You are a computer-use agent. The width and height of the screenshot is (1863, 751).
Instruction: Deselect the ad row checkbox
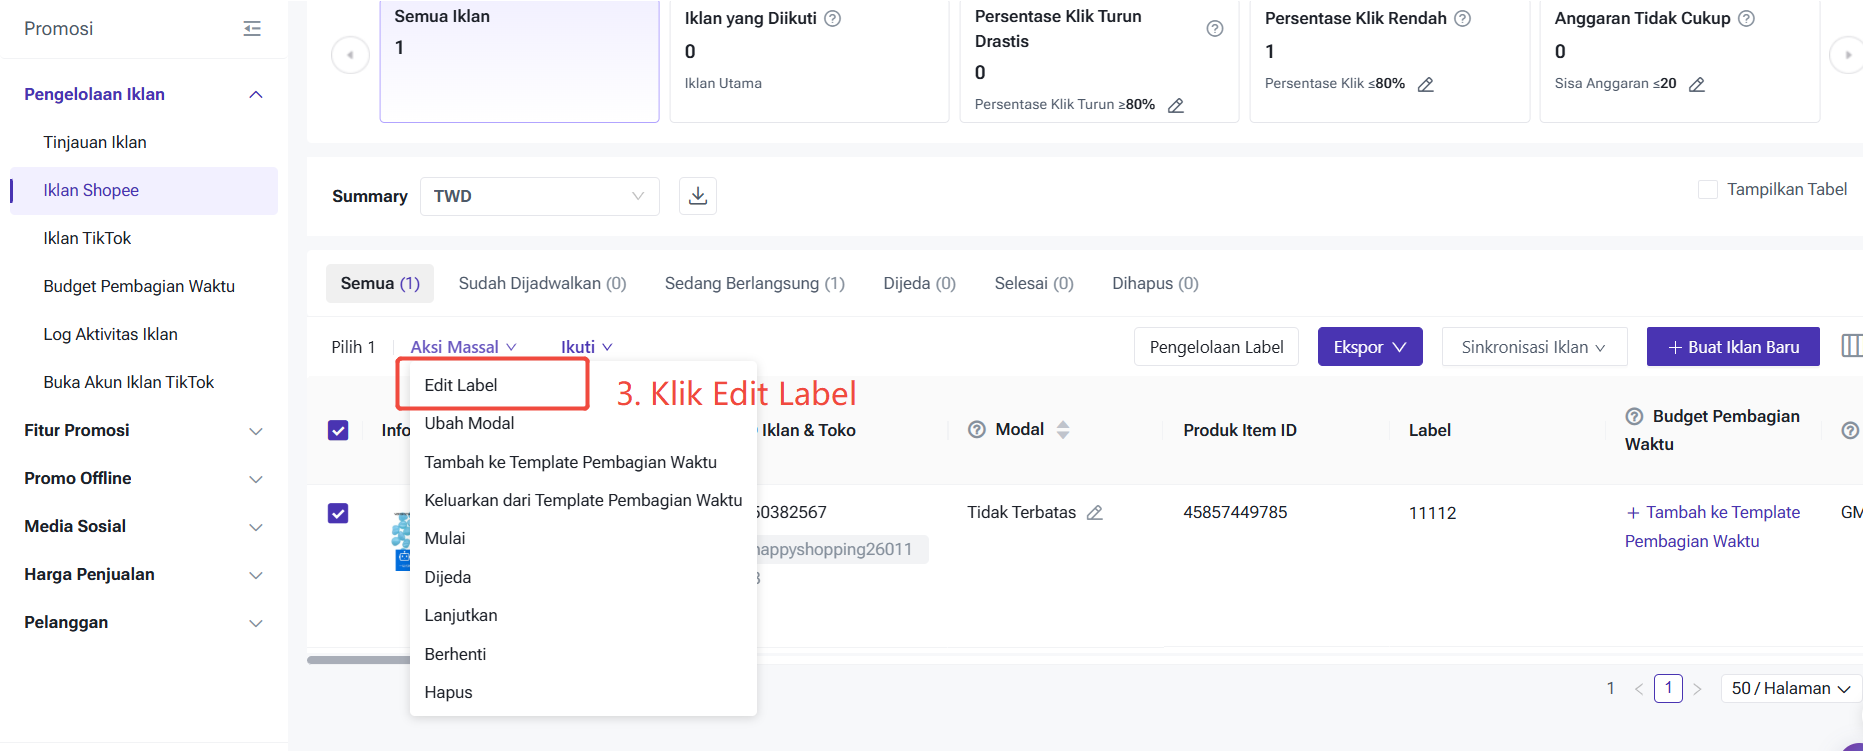point(338,513)
